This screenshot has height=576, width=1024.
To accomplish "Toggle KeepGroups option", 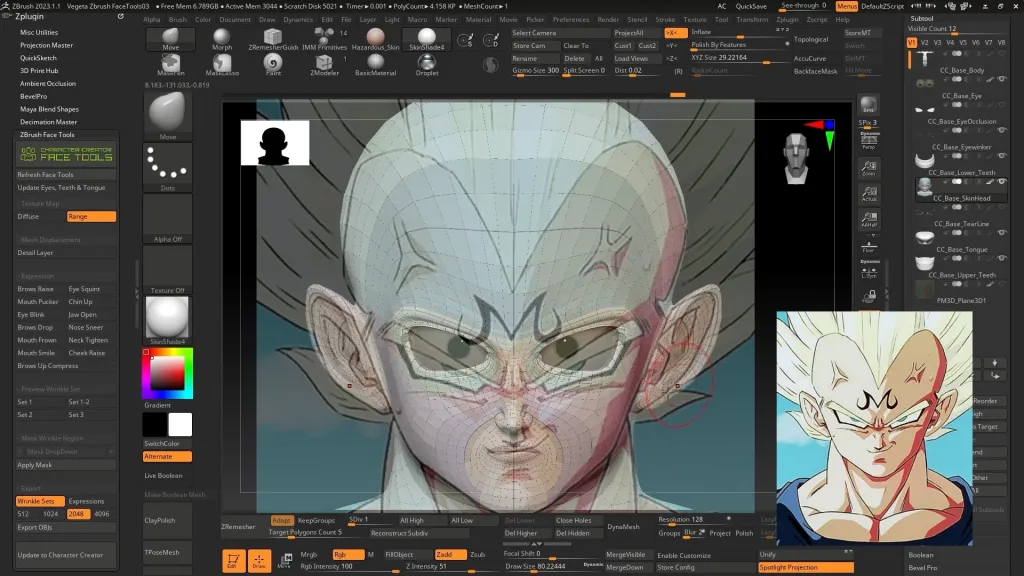I will (x=316, y=520).
